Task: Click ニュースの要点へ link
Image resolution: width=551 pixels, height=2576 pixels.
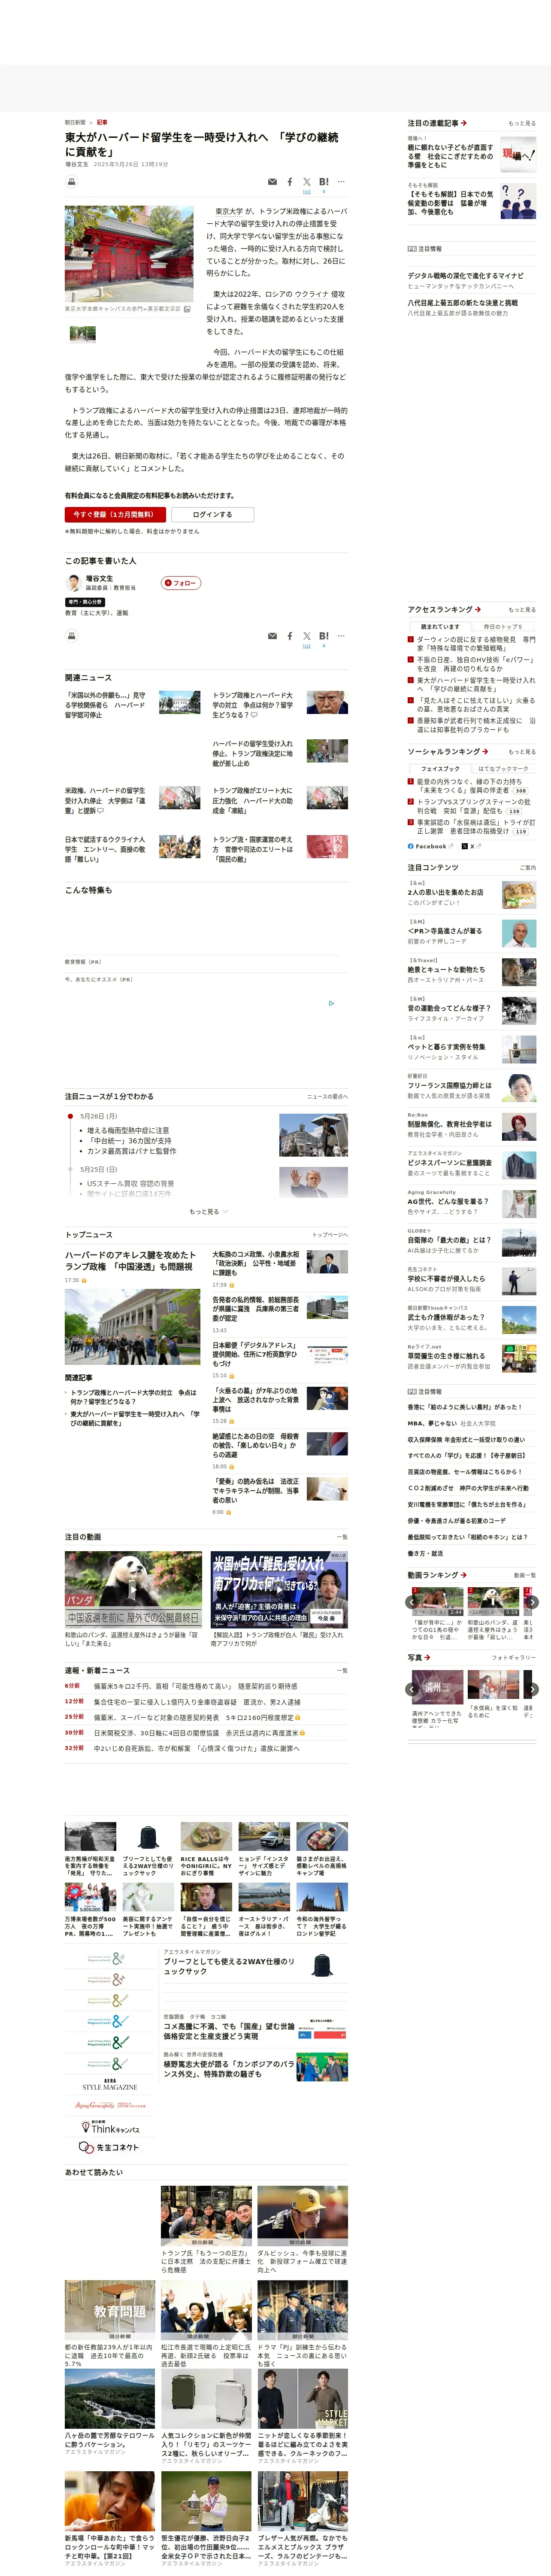Action: pyautogui.click(x=327, y=1096)
